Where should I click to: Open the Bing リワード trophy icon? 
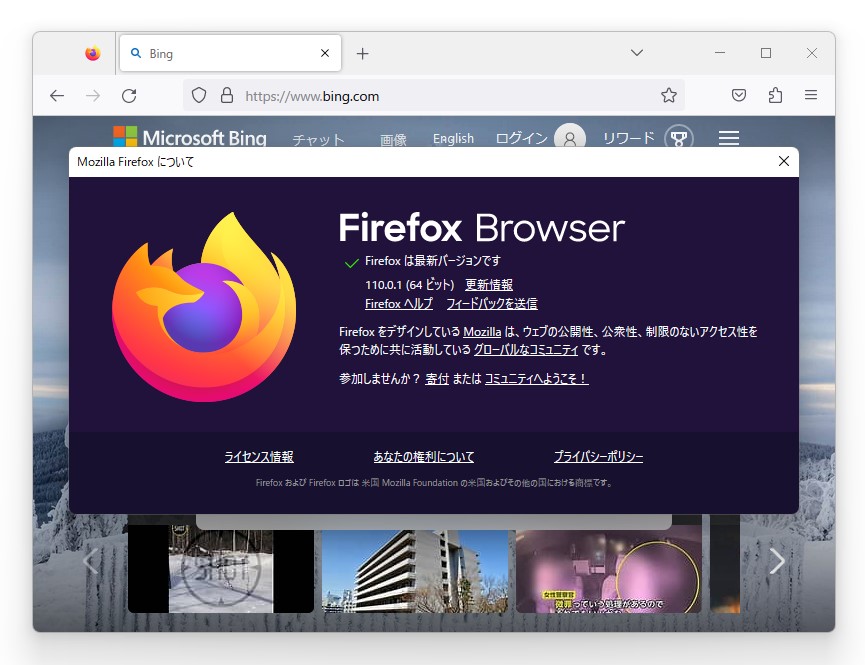(x=678, y=140)
